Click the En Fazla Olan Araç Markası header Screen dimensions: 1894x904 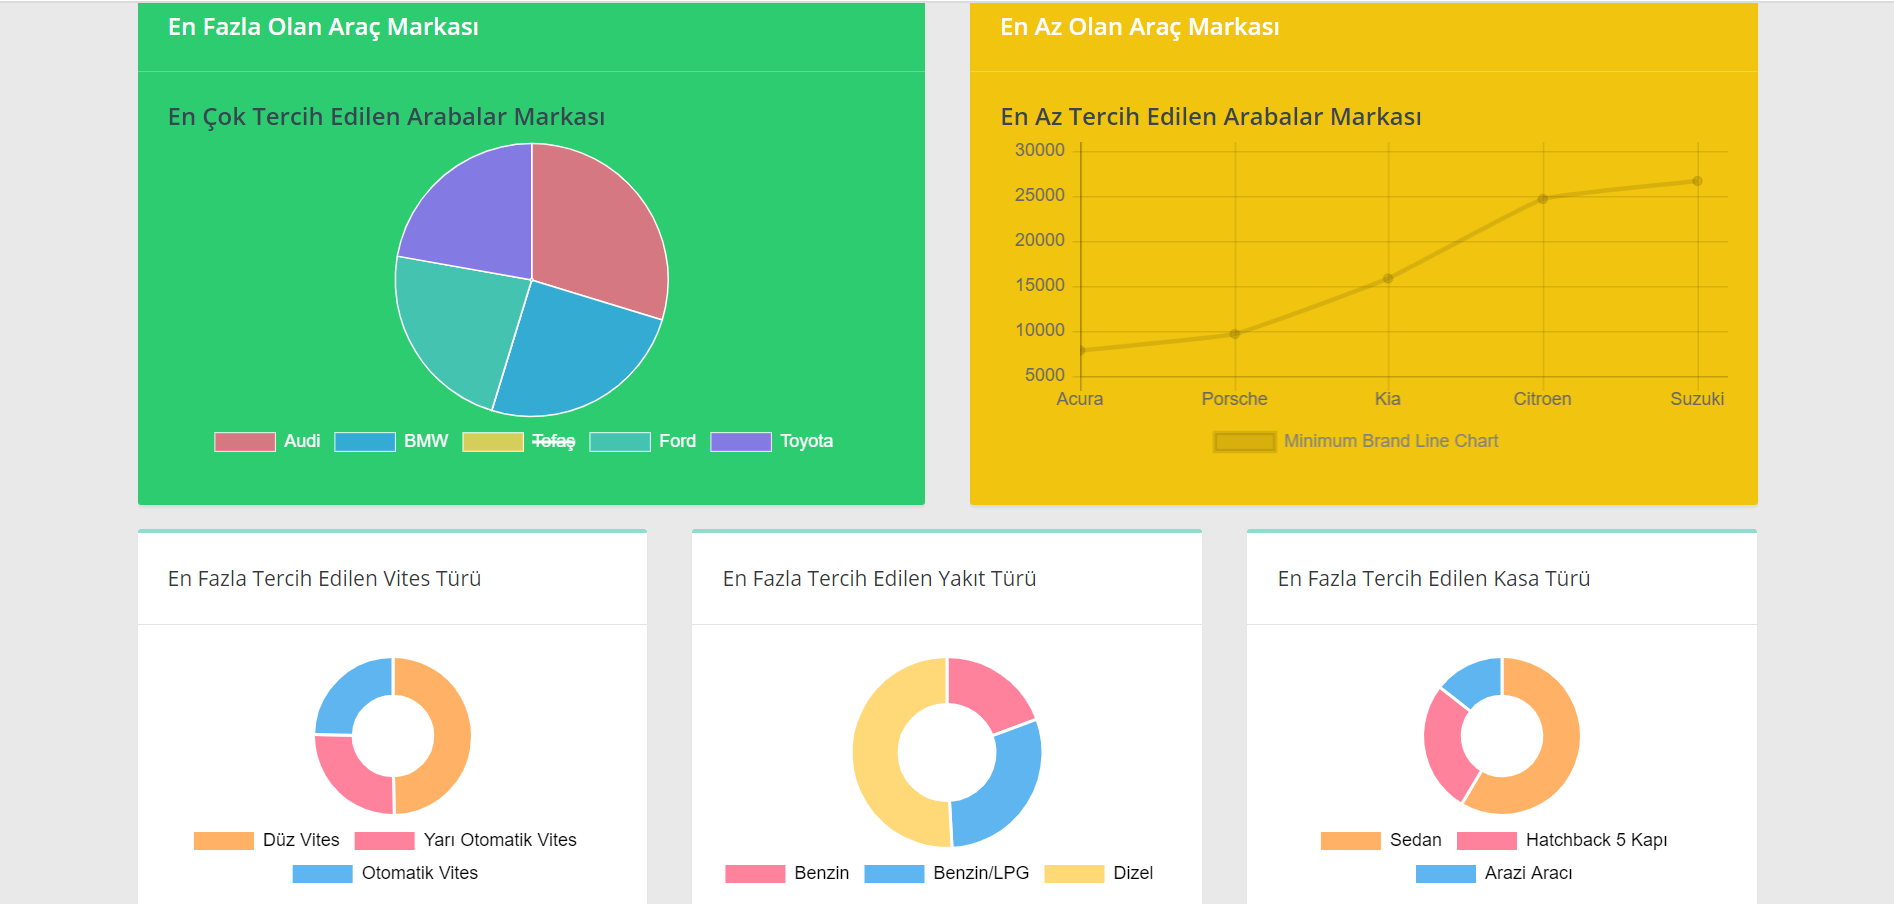(323, 28)
